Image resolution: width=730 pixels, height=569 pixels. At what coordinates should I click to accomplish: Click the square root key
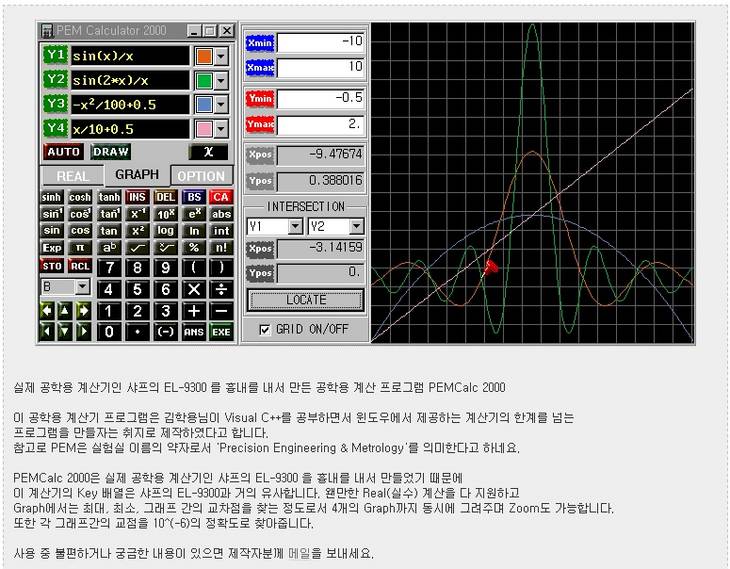click(137, 248)
